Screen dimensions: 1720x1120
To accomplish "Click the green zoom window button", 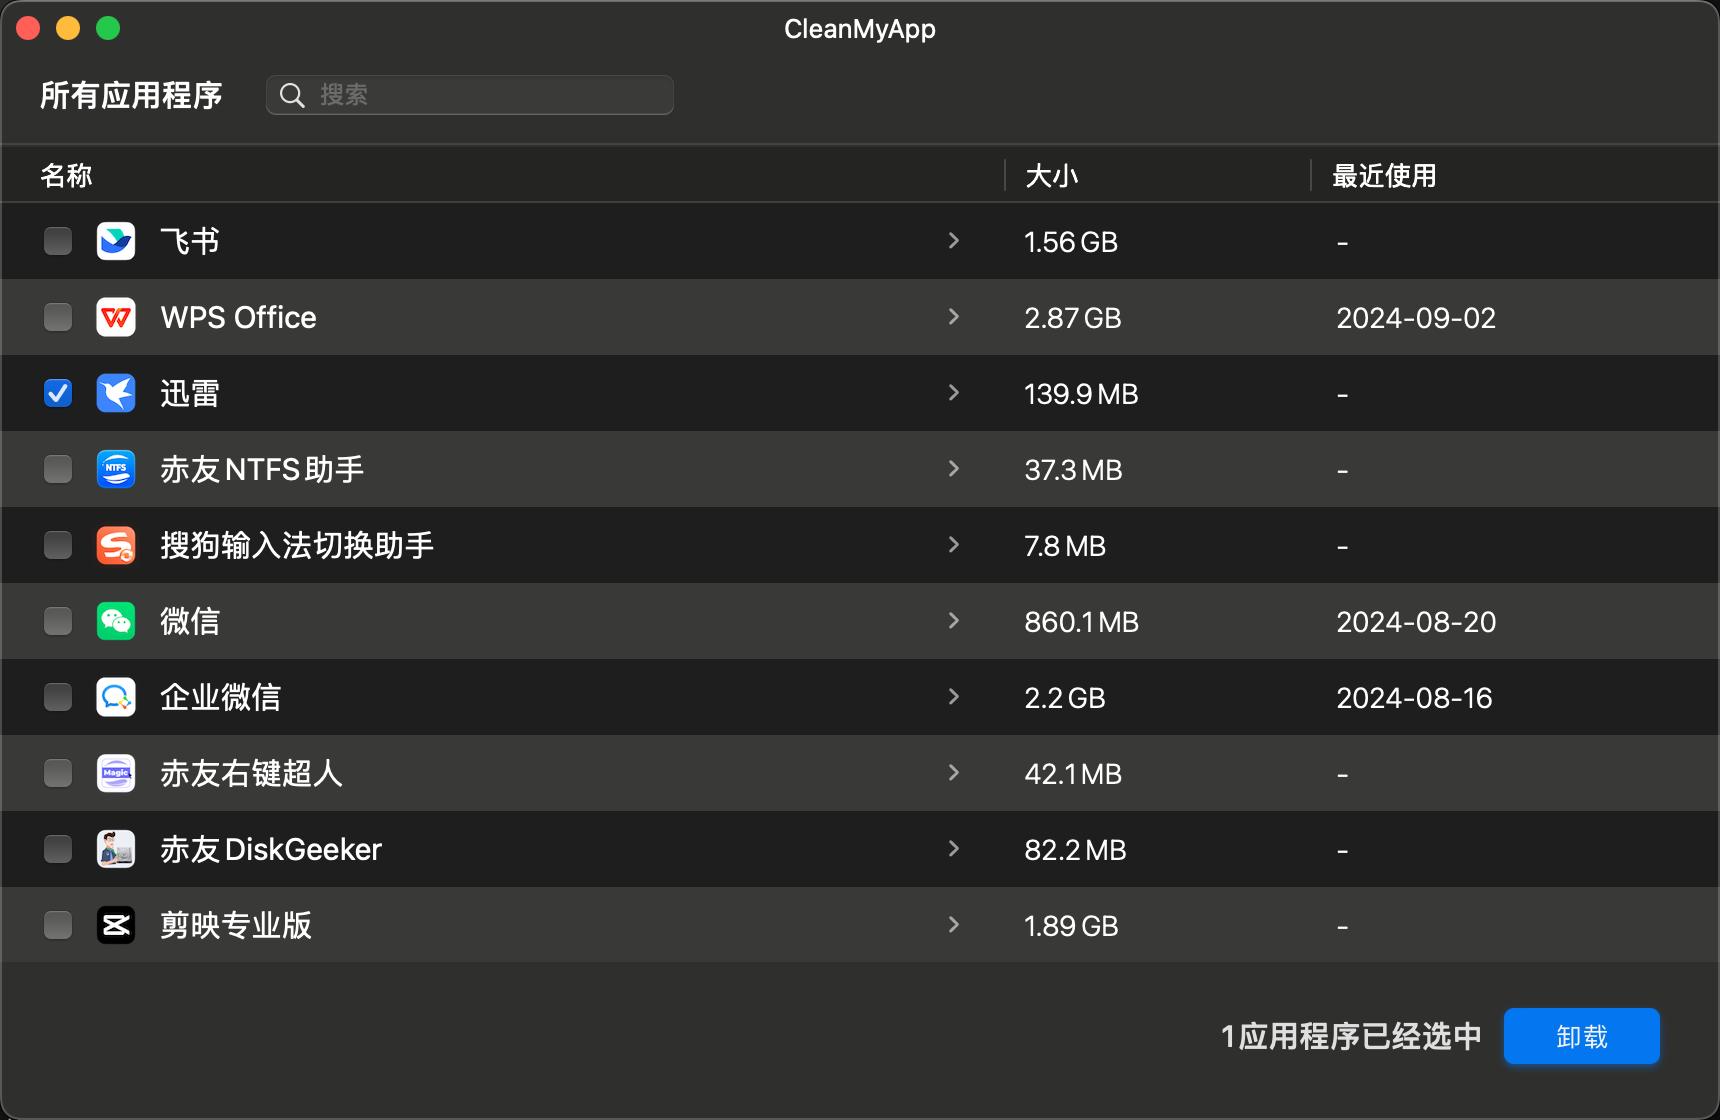I will point(108,28).
